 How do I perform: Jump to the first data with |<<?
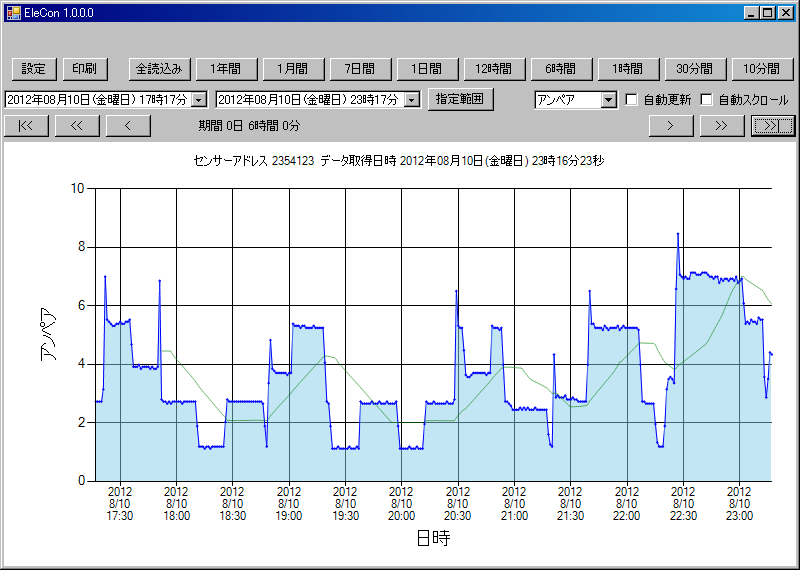26,126
